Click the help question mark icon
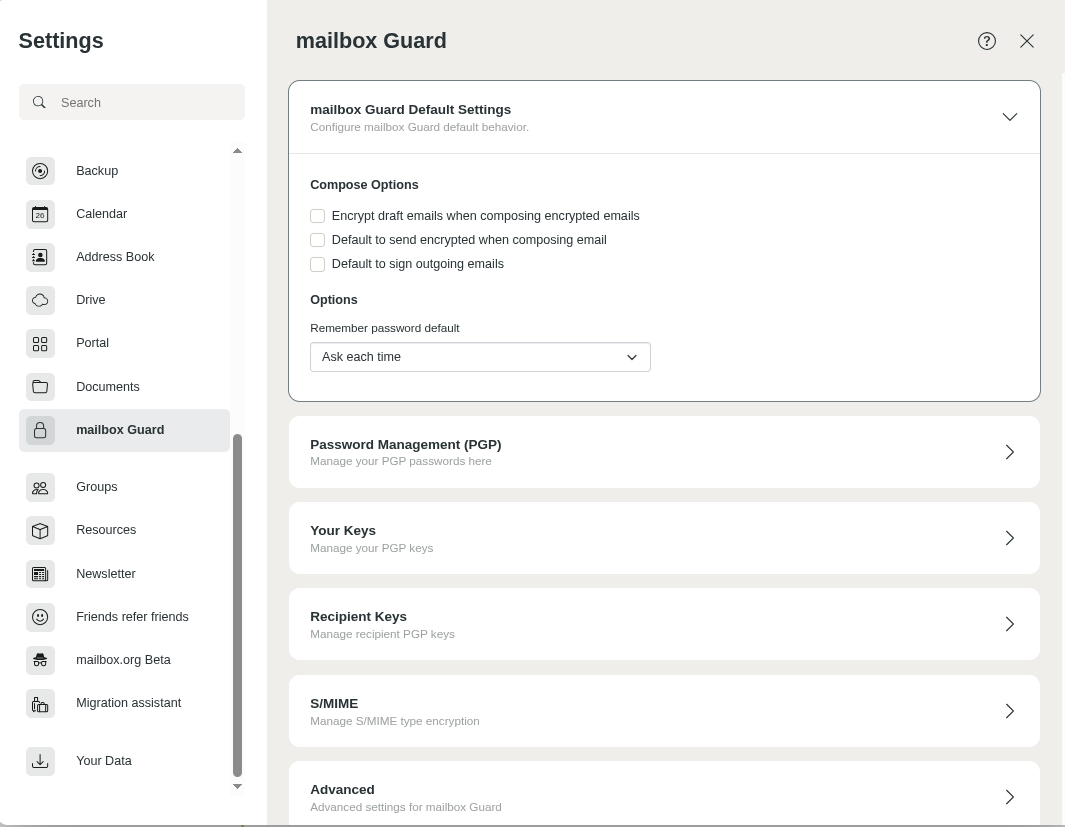The height and width of the screenshot is (827, 1065). [x=987, y=41]
